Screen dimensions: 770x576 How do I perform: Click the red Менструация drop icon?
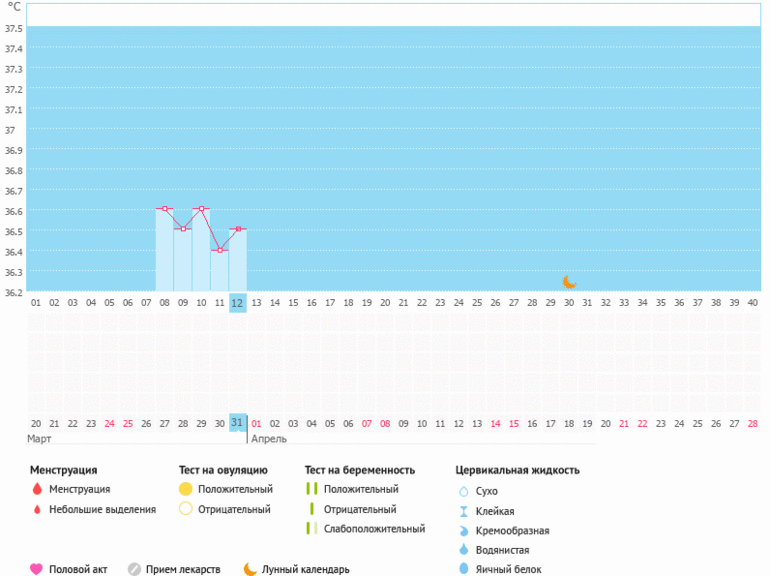click(37, 489)
